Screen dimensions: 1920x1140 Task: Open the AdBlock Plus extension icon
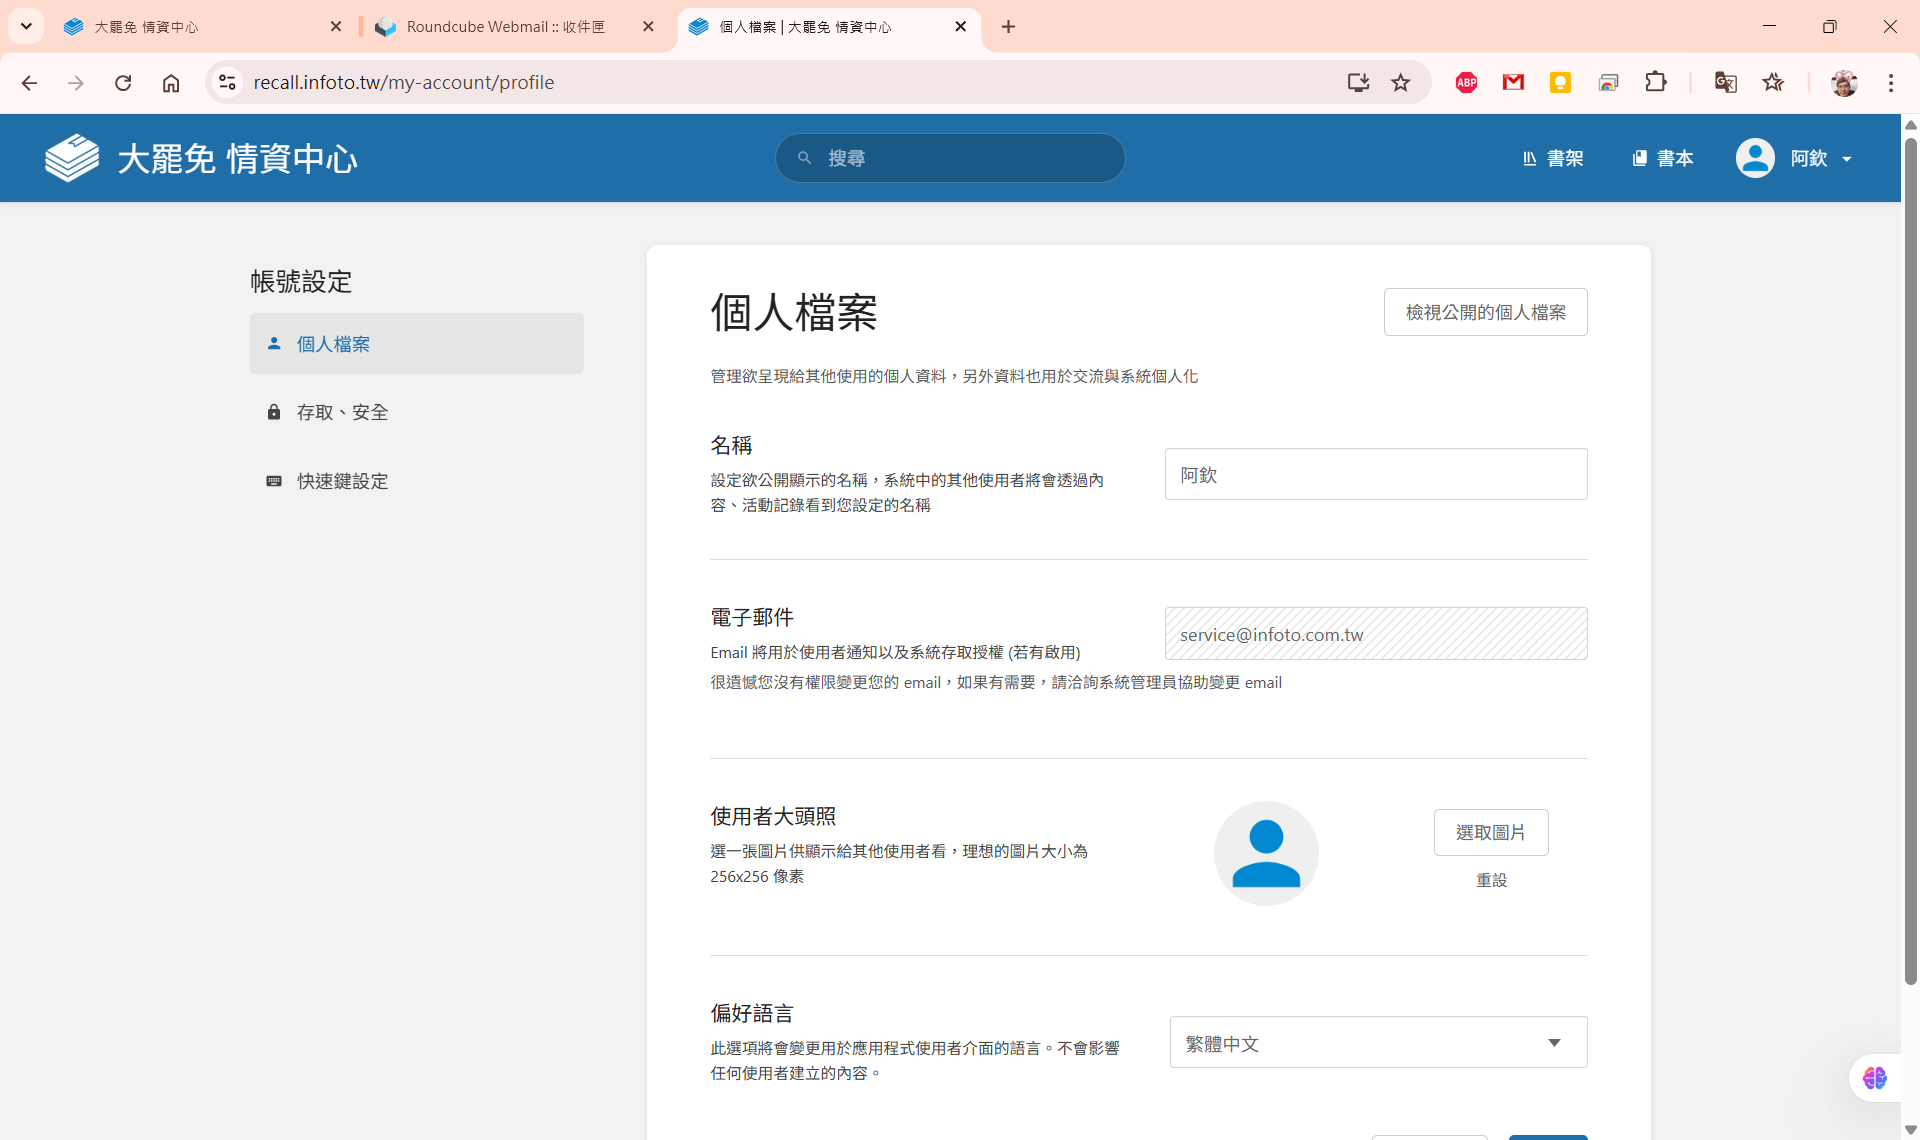pyautogui.click(x=1466, y=83)
